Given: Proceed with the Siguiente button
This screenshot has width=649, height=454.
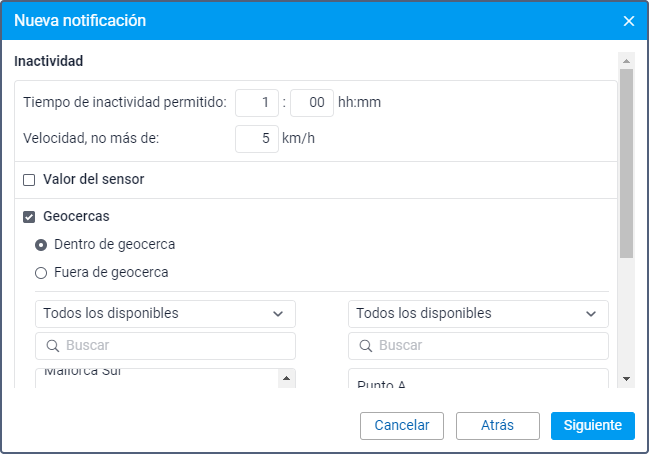Looking at the screenshot, I should click(592, 425).
